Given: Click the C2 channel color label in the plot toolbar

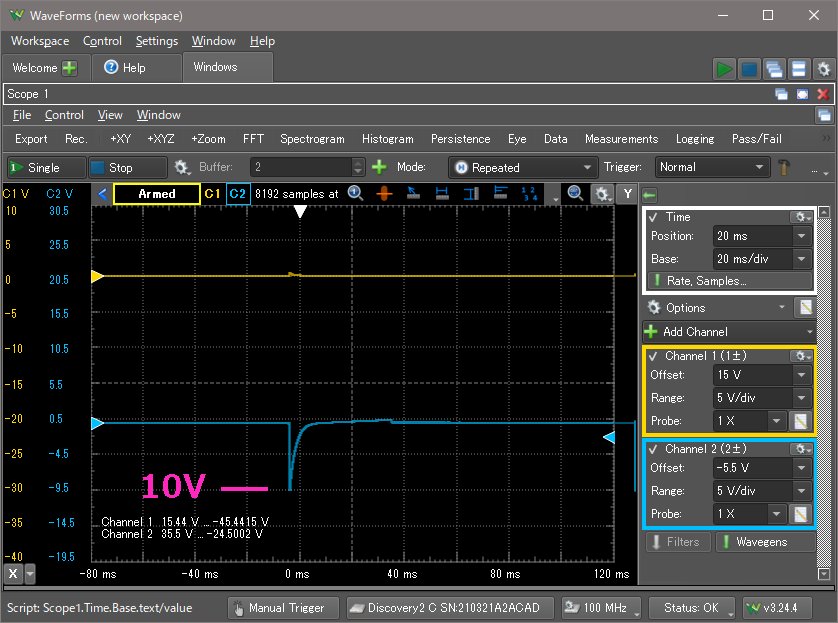Looking at the screenshot, I should [x=237, y=193].
